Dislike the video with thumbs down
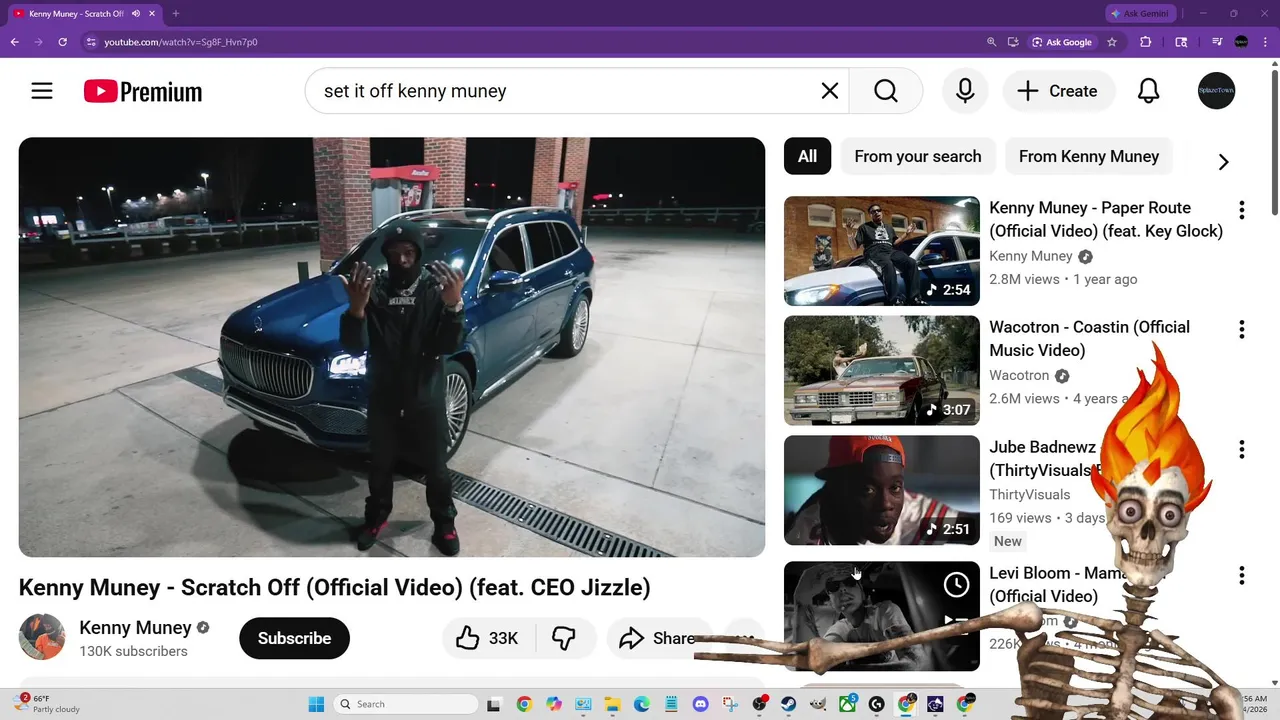This screenshot has width=1280, height=720. [x=564, y=638]
